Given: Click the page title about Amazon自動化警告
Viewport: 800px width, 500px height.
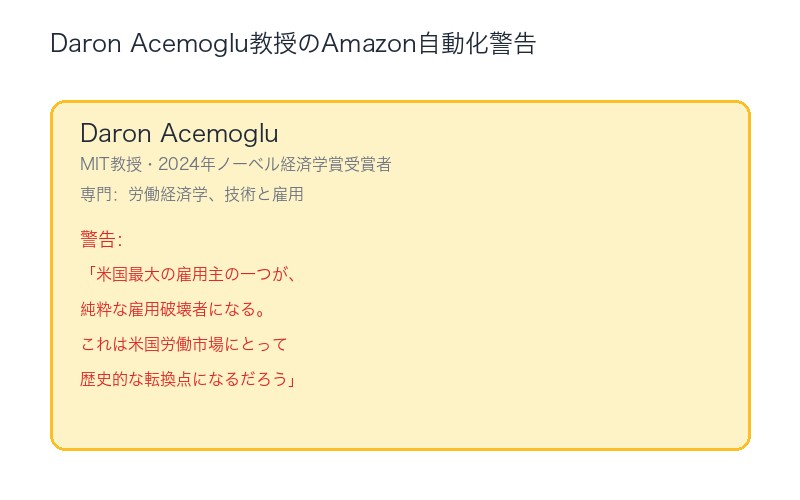Looking at the screenshot, I should (293, 44).
